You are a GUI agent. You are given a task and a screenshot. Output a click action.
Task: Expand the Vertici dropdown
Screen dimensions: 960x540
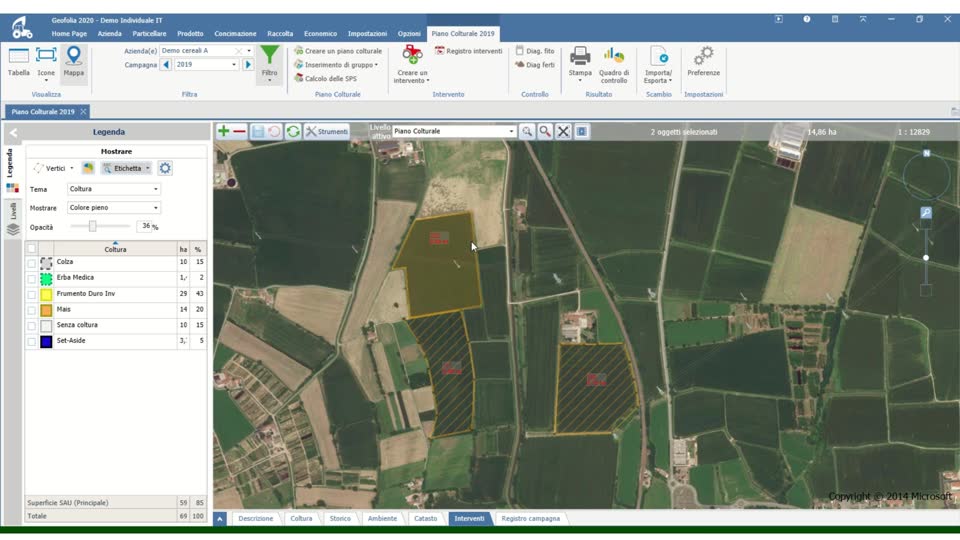point(72,168)
